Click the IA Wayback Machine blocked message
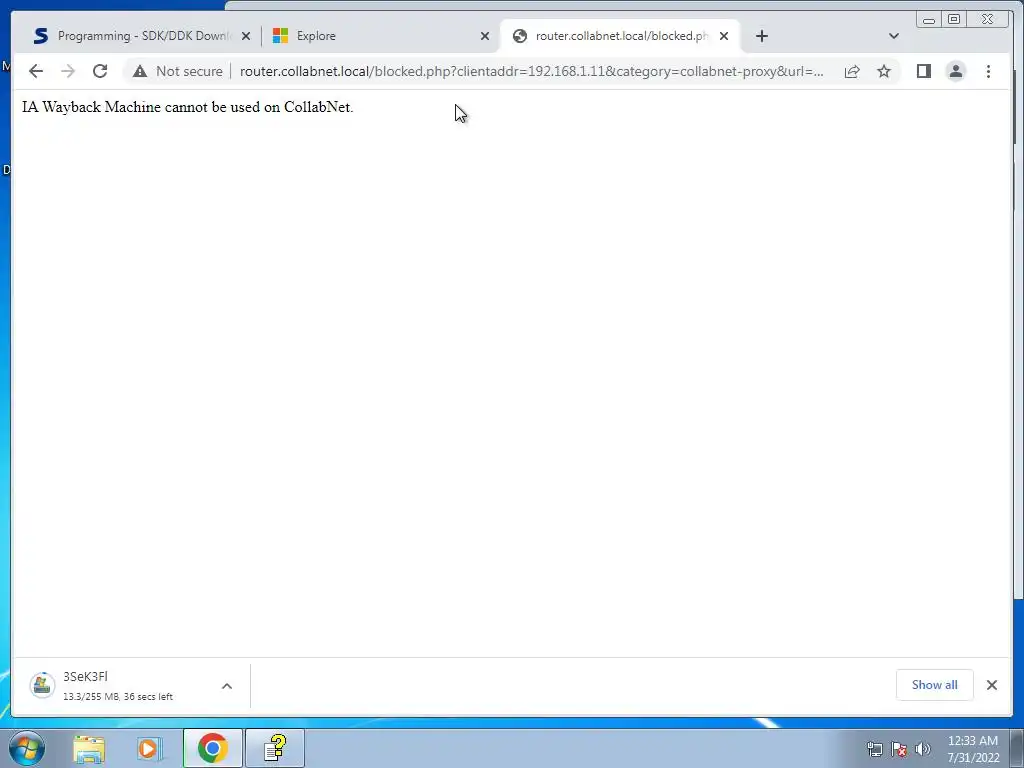Screen dimensions: 1024x768 (x=187, y=107)
